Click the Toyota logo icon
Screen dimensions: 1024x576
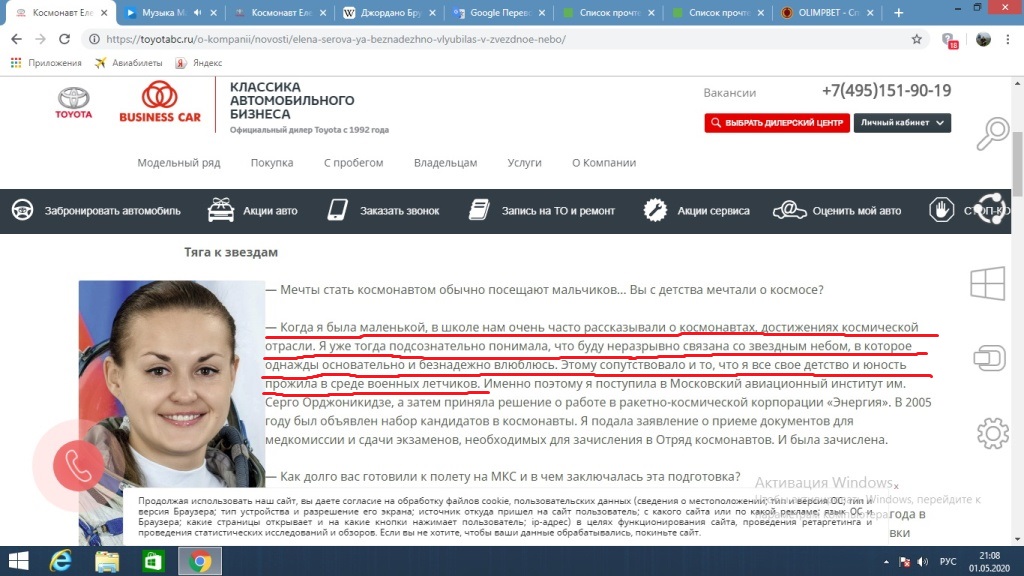click(73, 103)
